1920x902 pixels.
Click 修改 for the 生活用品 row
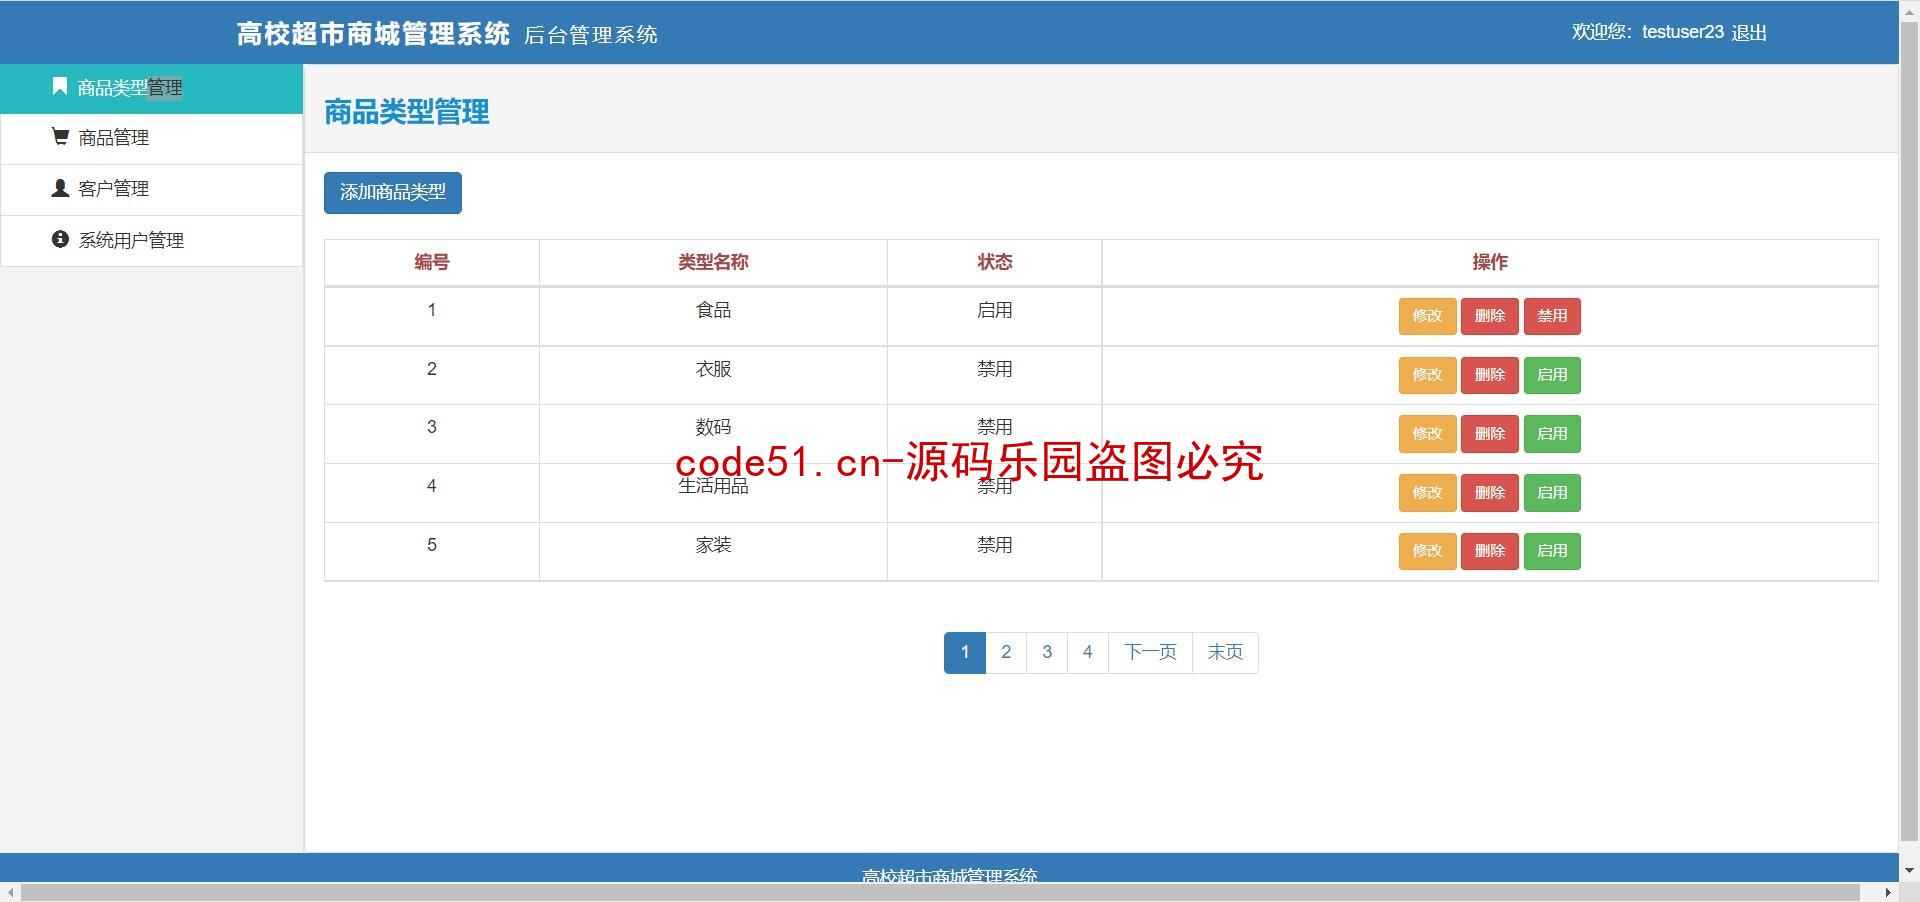pos(1427,493)
